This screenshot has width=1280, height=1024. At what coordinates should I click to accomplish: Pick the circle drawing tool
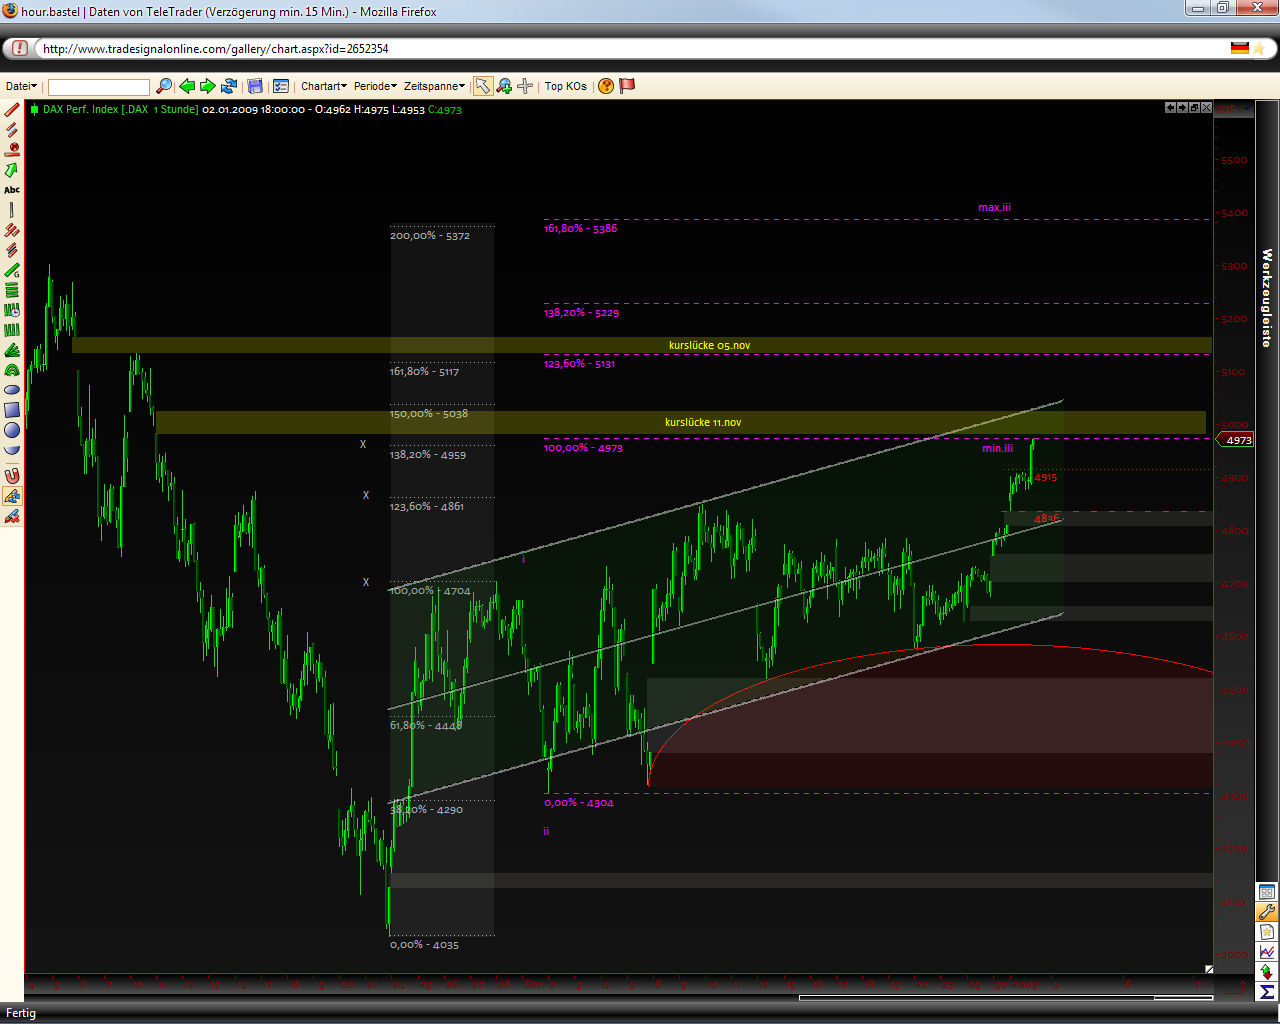[x=12, y=430]
